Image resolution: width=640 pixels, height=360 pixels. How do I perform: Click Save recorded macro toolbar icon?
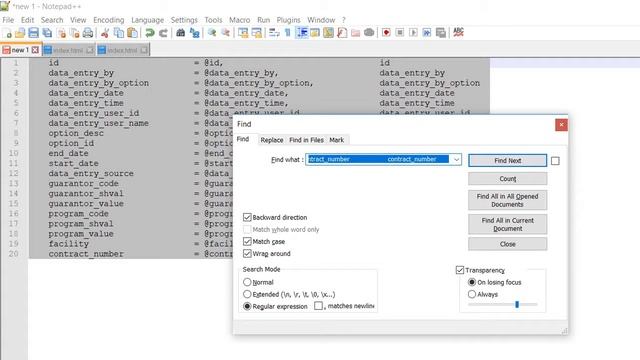coord(440,33)
